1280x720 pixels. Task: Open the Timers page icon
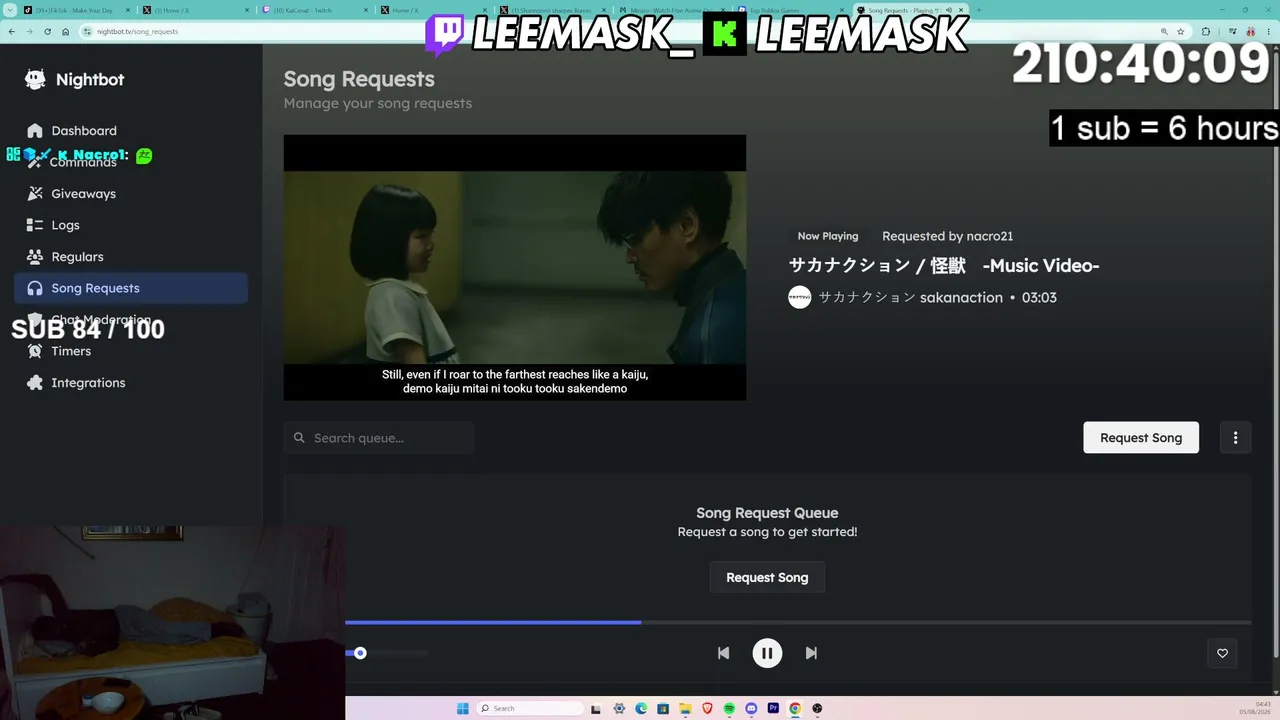pos(35,351)
